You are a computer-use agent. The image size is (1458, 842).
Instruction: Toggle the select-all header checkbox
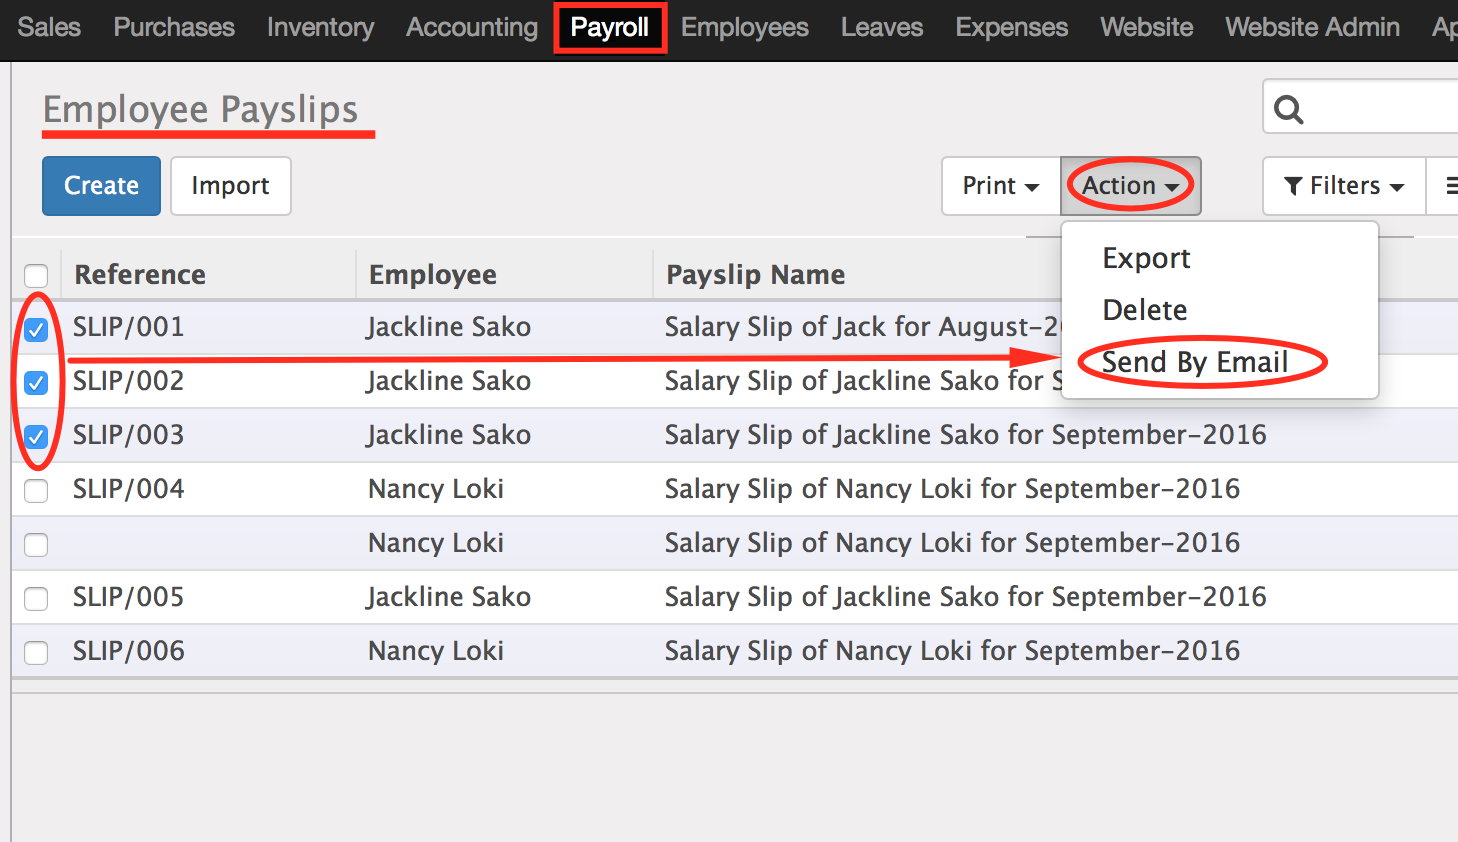click(x=36, y=276)
